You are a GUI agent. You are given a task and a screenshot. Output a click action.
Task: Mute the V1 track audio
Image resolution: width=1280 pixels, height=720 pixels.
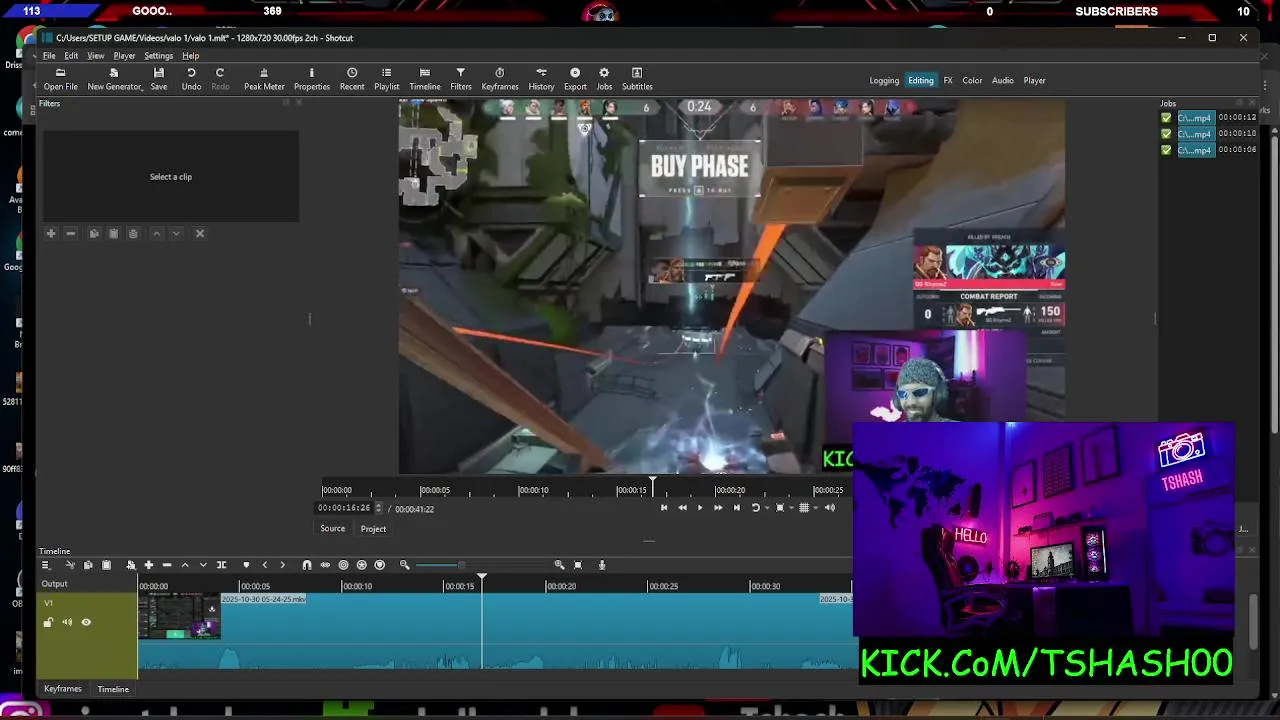67,622
